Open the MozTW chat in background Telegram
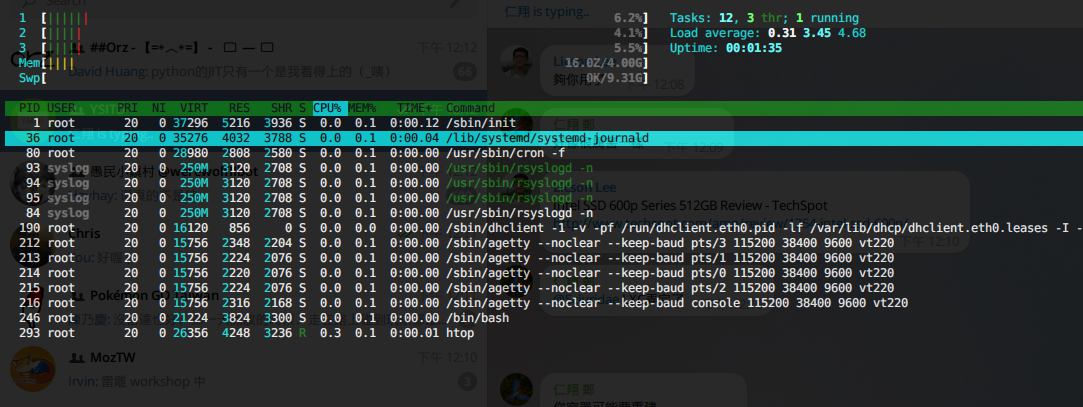The height and width of the screenshot is (407, 1083). coord(243,369)
